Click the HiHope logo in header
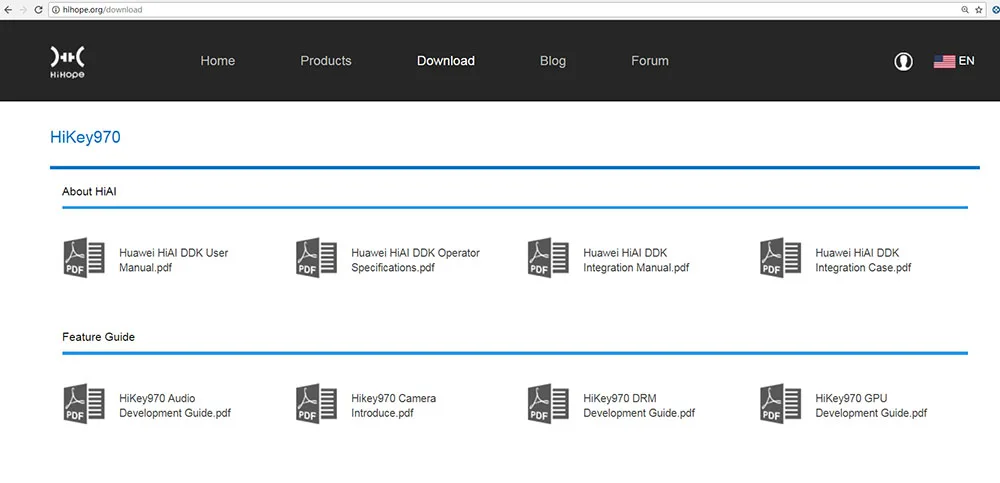1000x483 pixels. pyautogui.click(x=68, y=62)
